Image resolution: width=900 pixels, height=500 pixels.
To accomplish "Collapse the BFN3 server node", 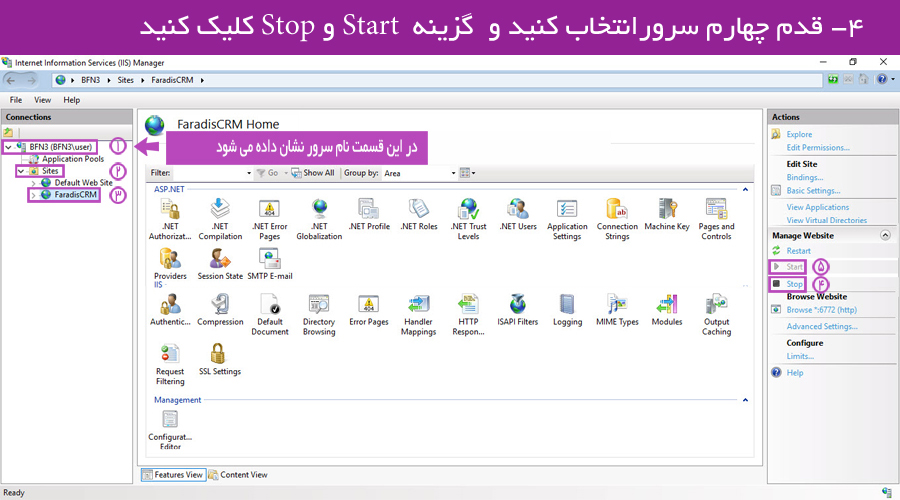I will pyautogui.click(x=8, y=147).
